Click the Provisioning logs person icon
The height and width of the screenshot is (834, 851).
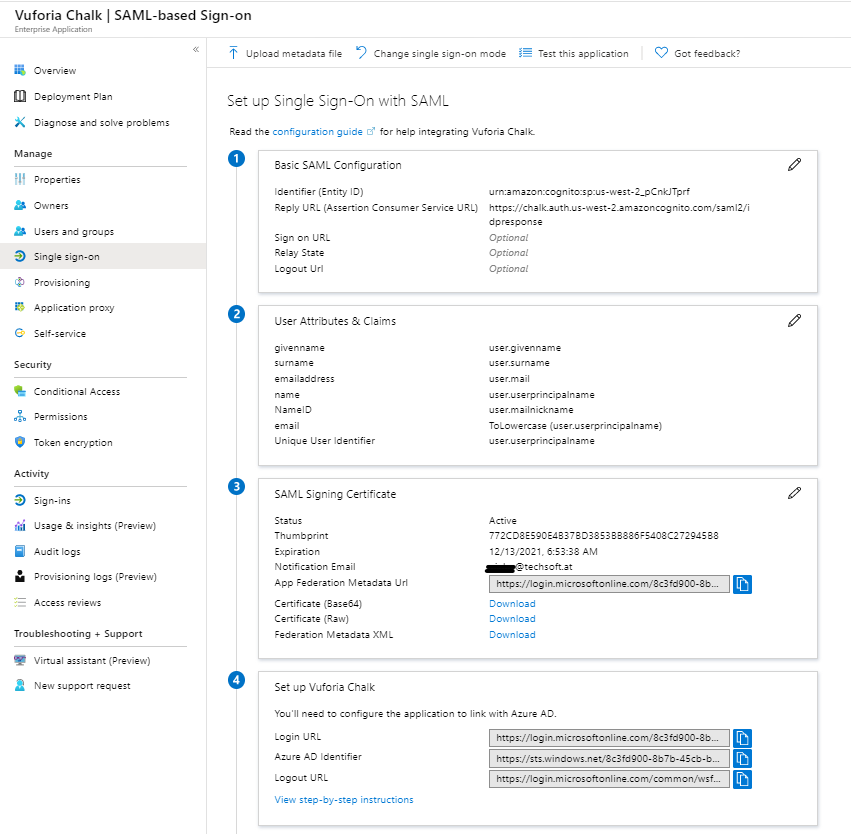20,576
